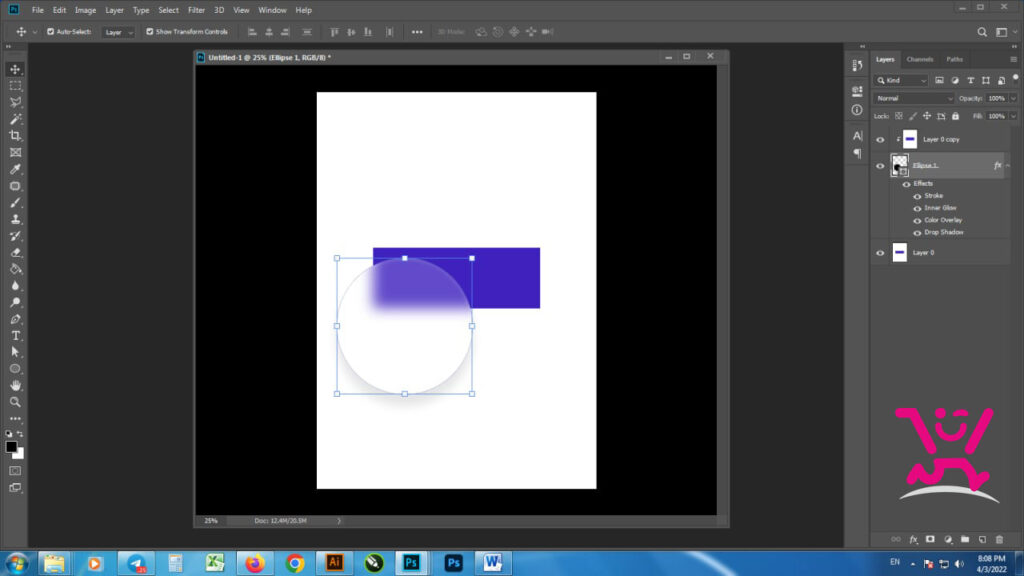The image size is (1024, 576).
Task: Select the Pen tool
Action: (x=15, y=319)
